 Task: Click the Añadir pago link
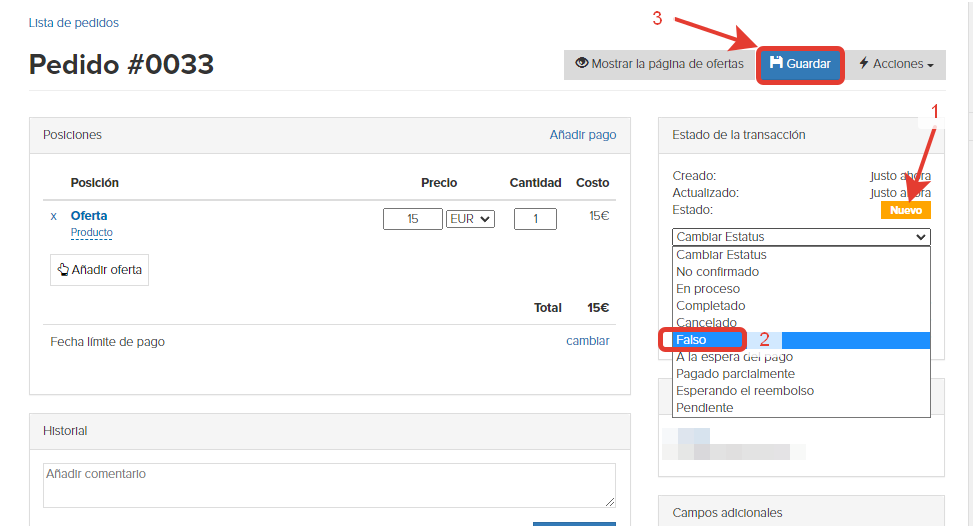click(583, 135)
